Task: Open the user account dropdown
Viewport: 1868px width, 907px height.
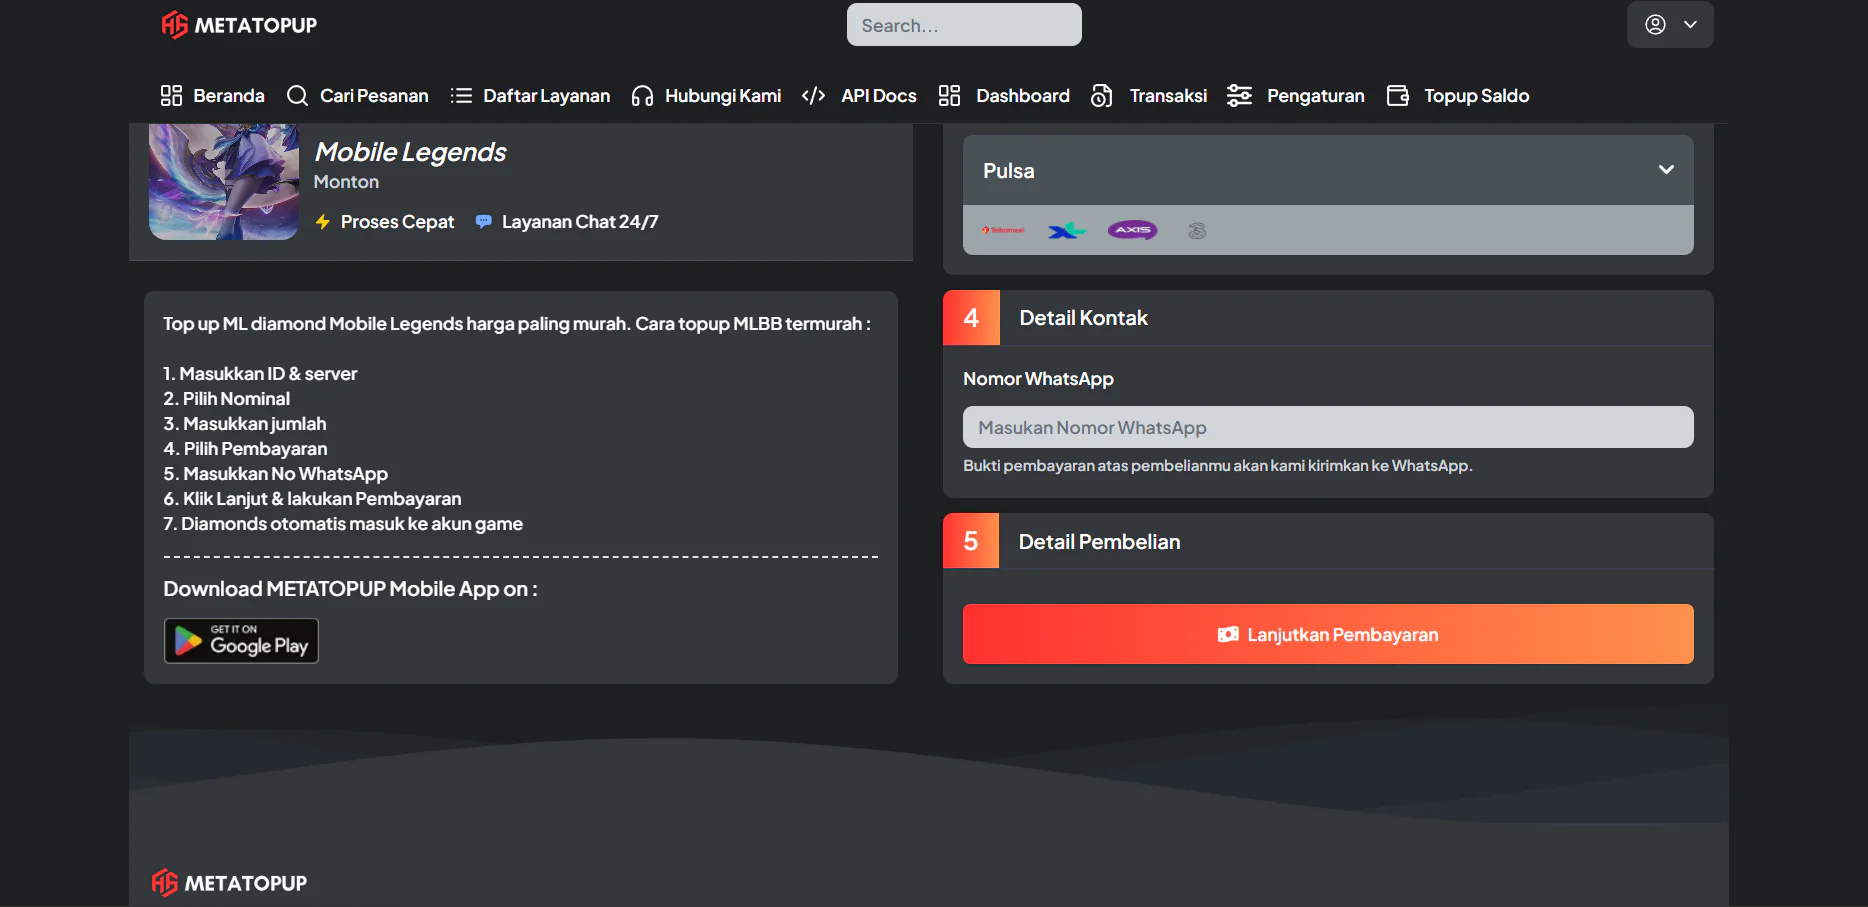Action: click(x=1670, y=25)
